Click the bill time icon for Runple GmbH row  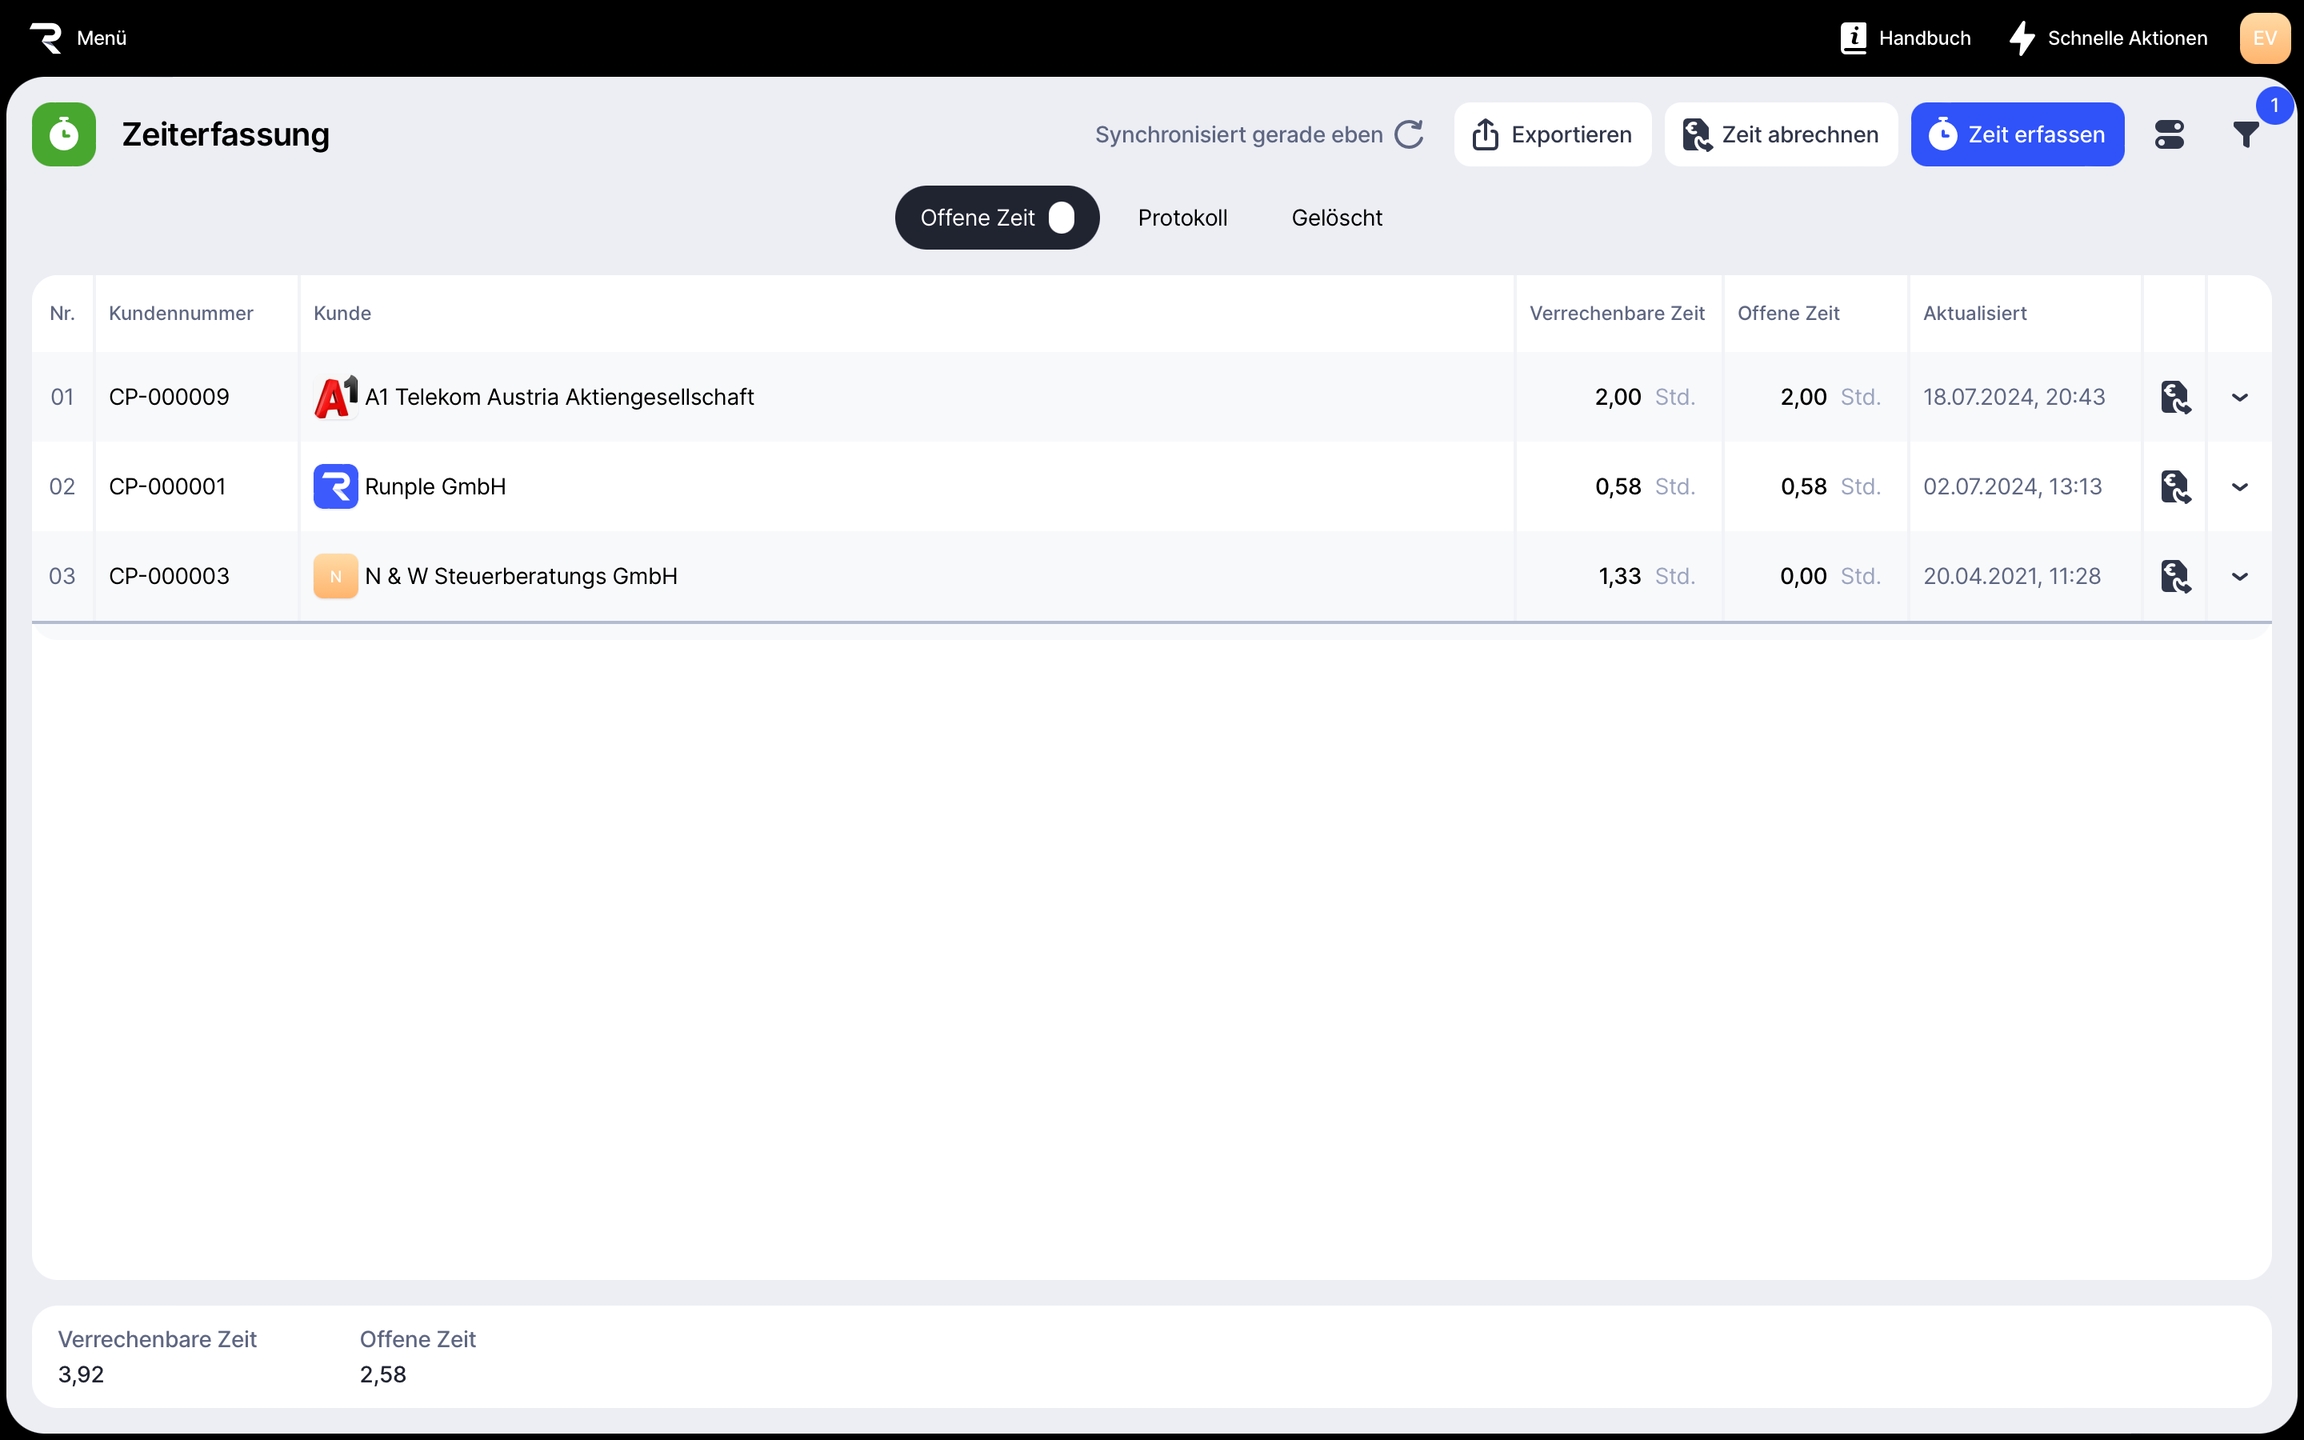pos(2175,487)
